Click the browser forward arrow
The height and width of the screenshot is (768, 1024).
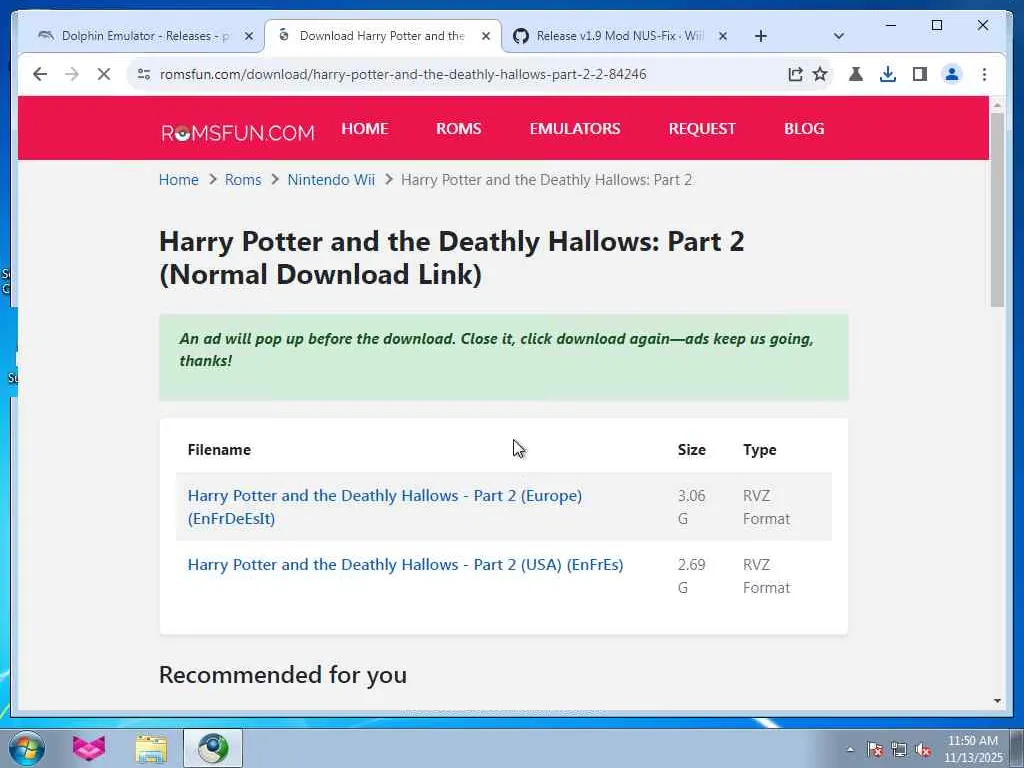[72, 74]
